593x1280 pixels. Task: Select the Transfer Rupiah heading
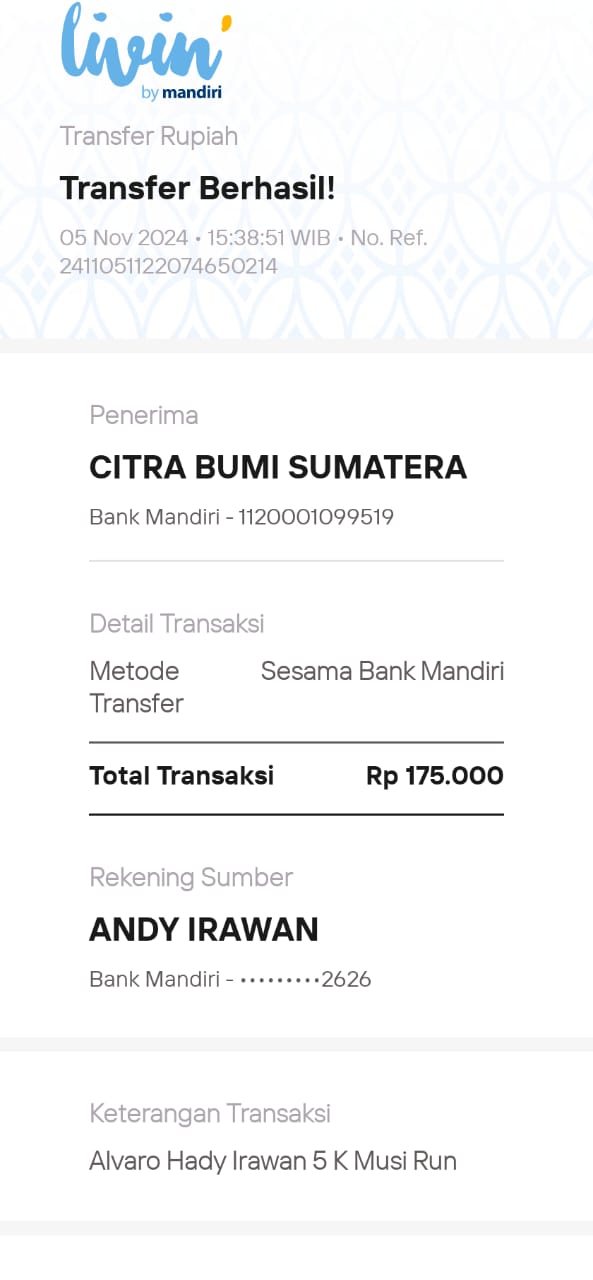point(149,136)
